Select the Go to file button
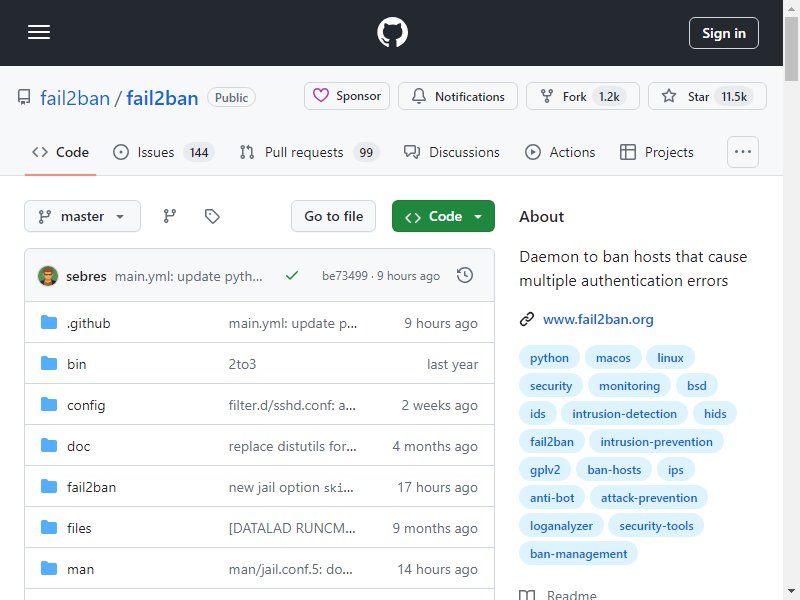This screenshot has width=800, height=600. 334,216
